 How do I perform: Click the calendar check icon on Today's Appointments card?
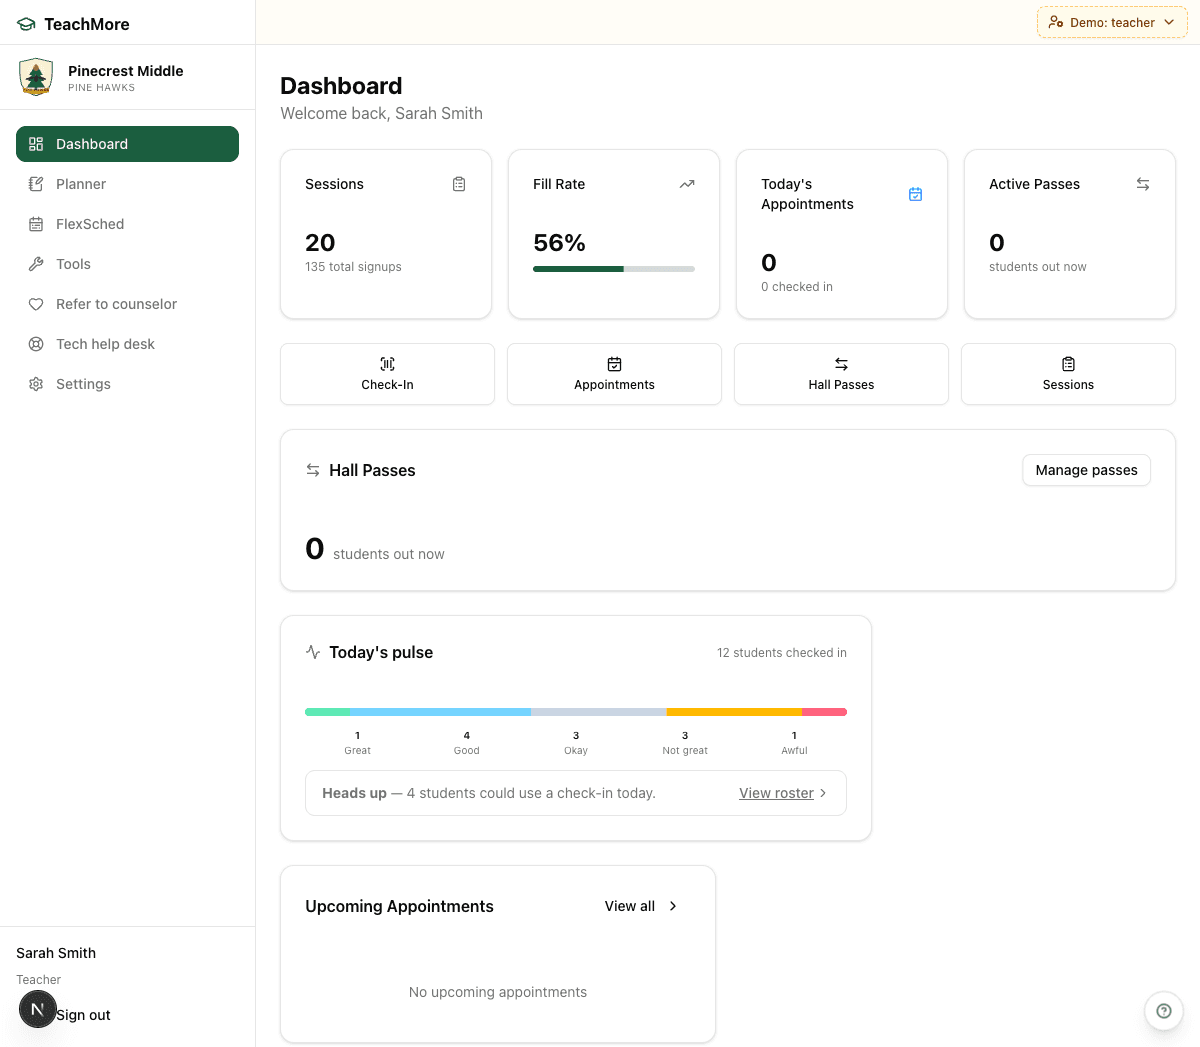click(915, 194)
